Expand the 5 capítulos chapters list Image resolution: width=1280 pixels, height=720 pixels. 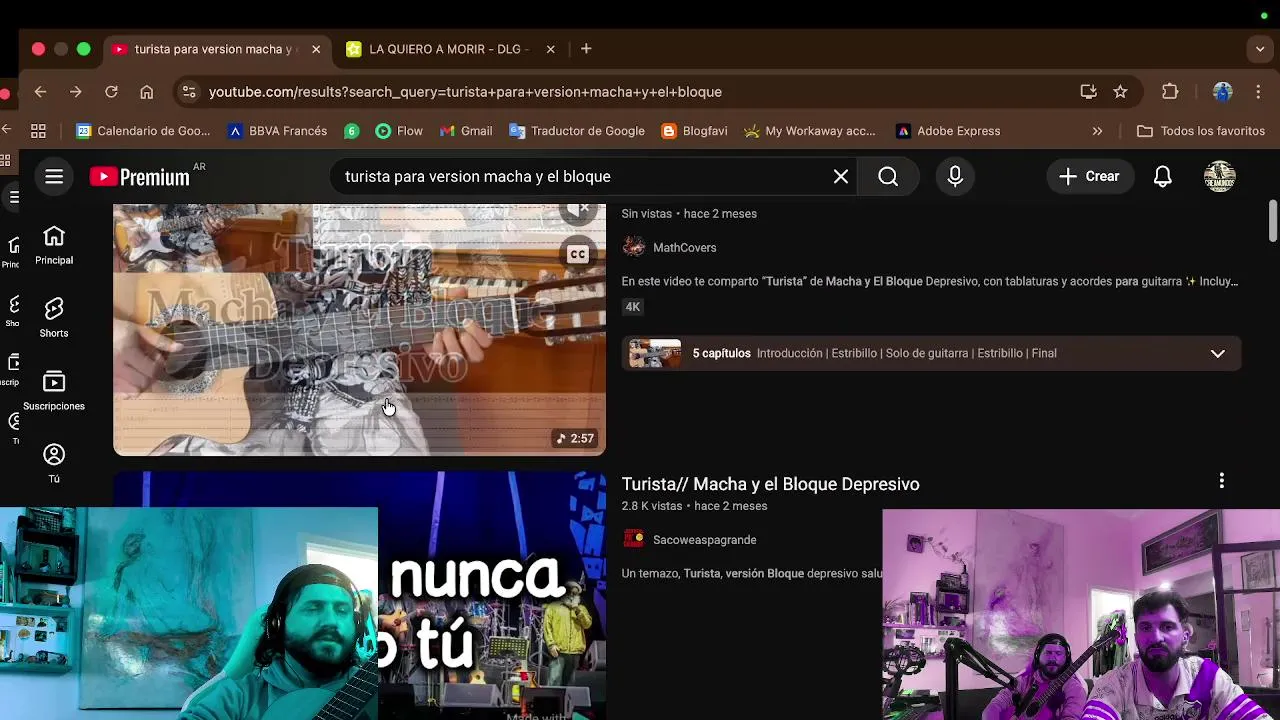[x=1217, y=353]
